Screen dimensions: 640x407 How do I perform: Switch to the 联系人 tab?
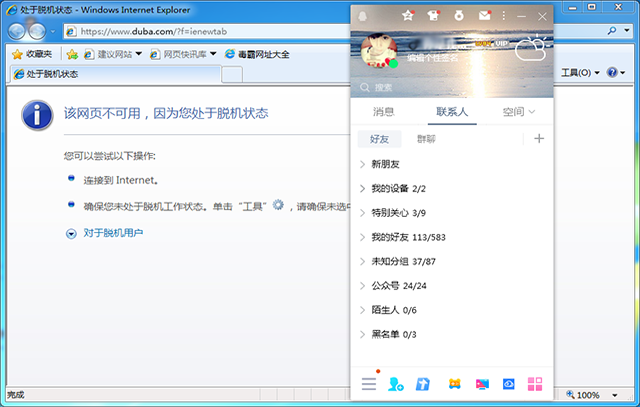[452, 111]
